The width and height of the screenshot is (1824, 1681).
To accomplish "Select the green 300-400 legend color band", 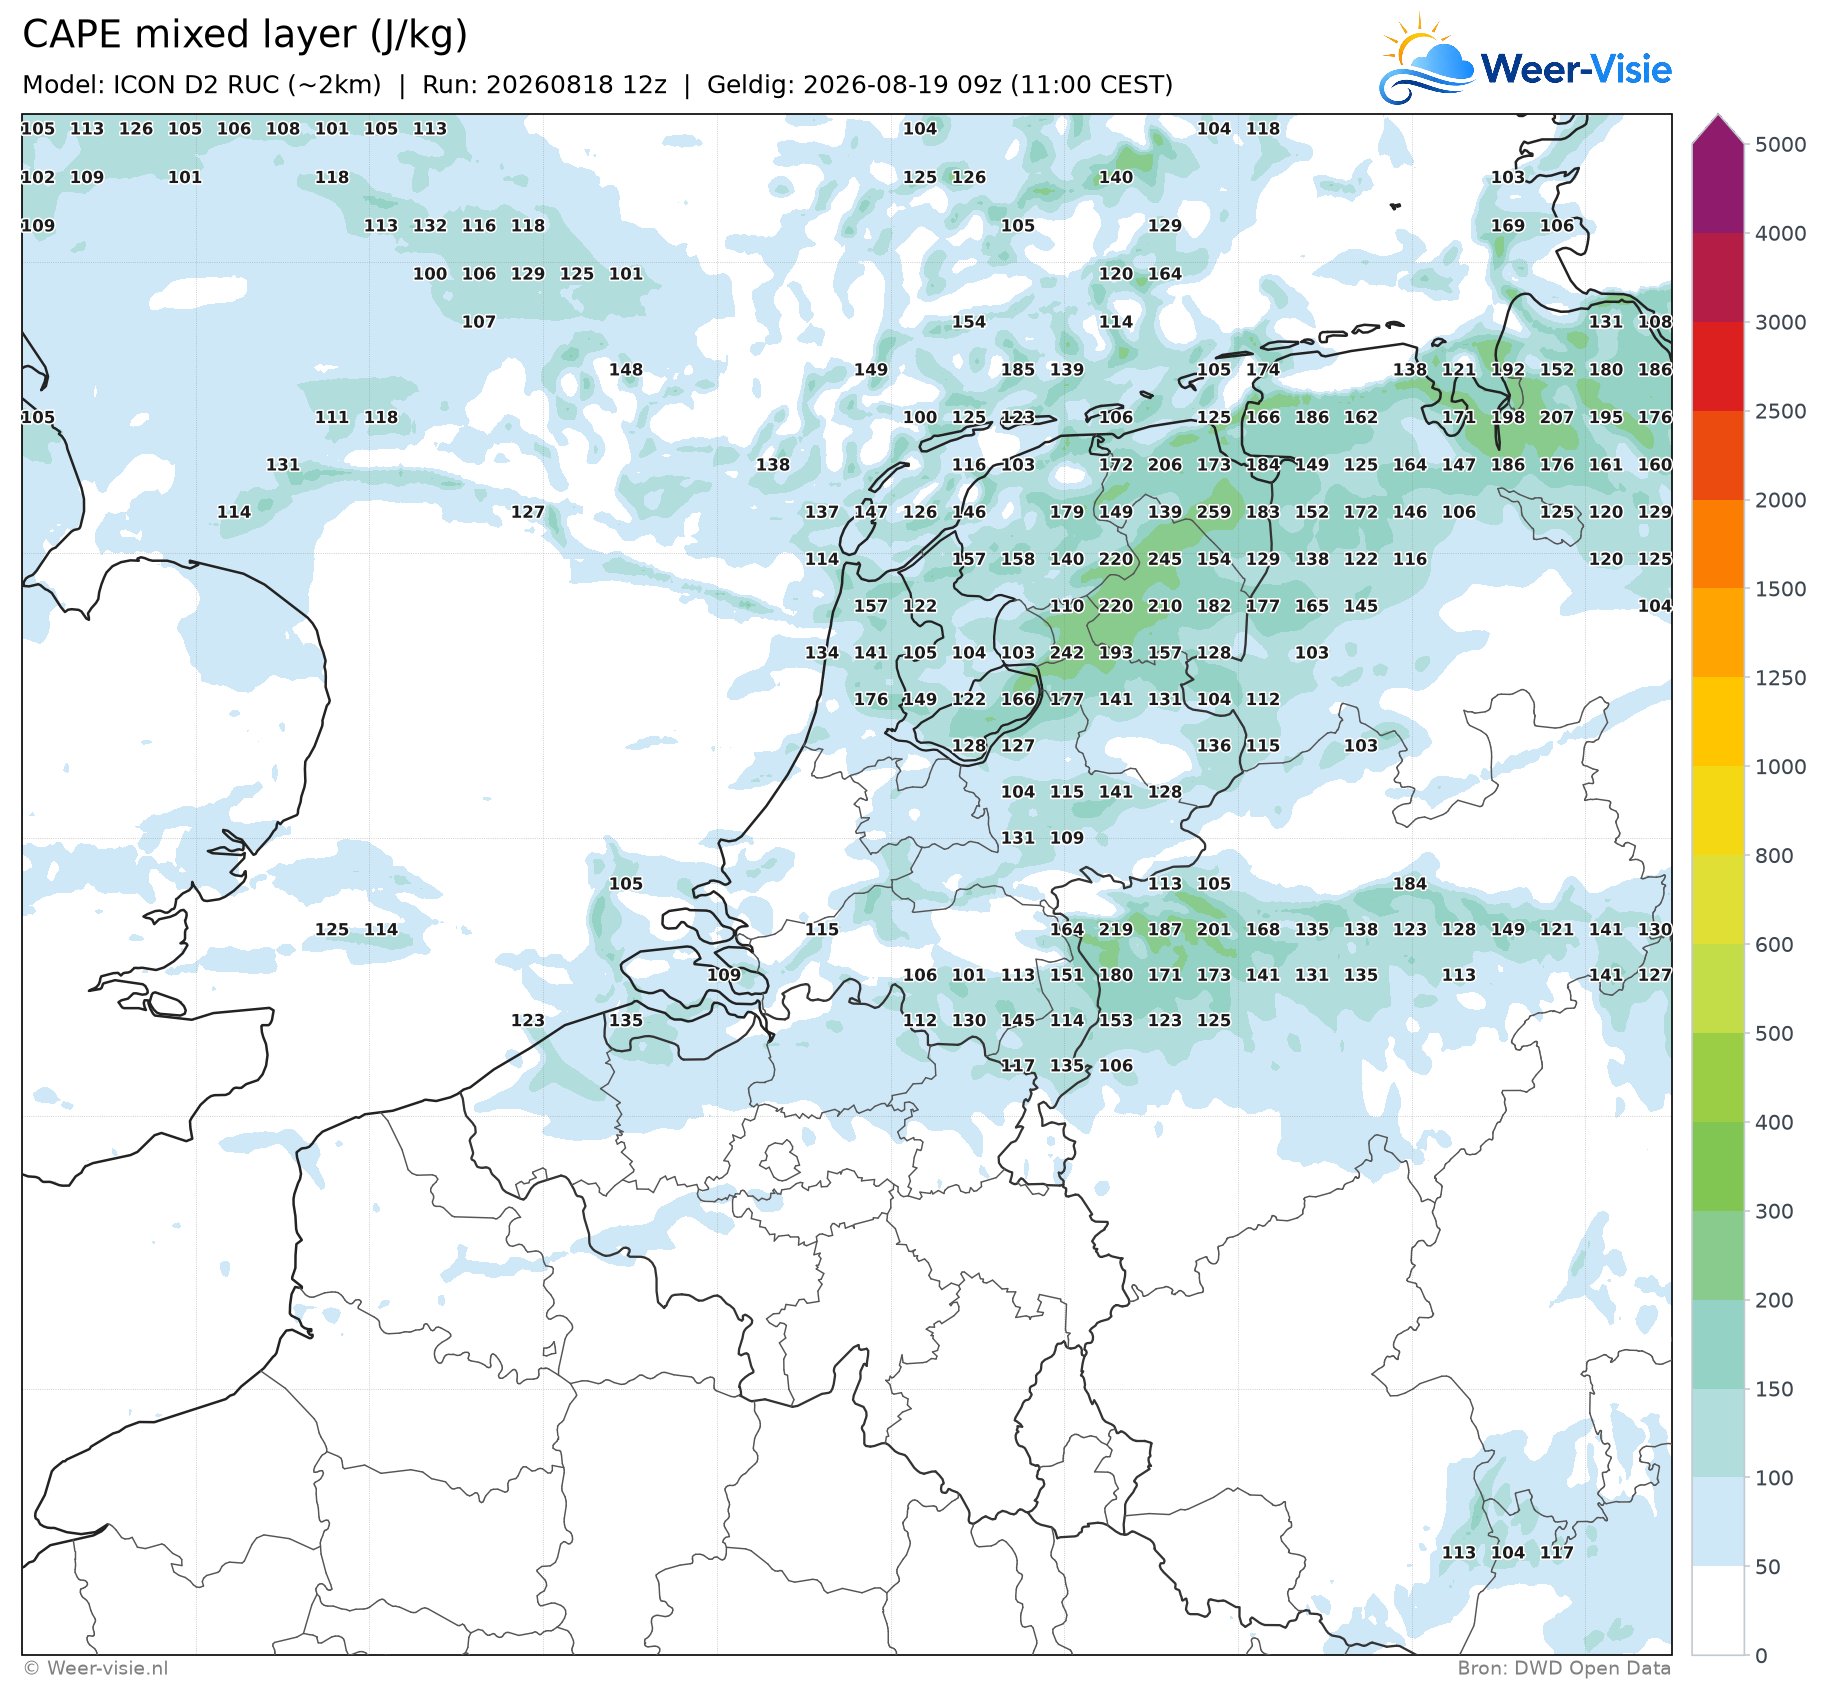I will point(1718,1167).
